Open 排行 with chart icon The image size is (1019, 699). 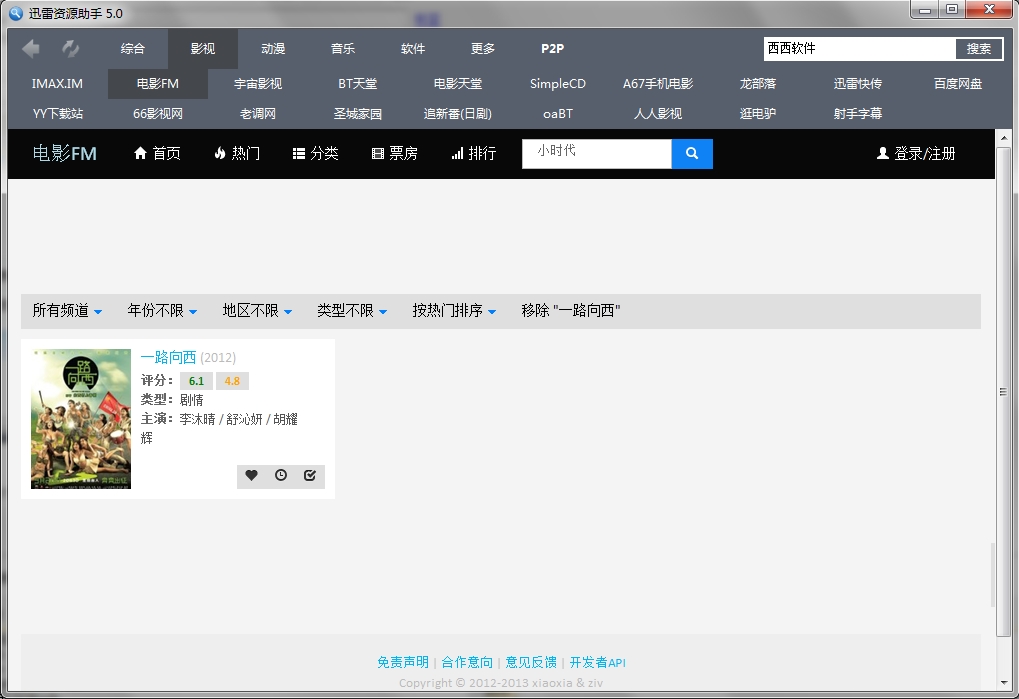[x=474, y=153]
